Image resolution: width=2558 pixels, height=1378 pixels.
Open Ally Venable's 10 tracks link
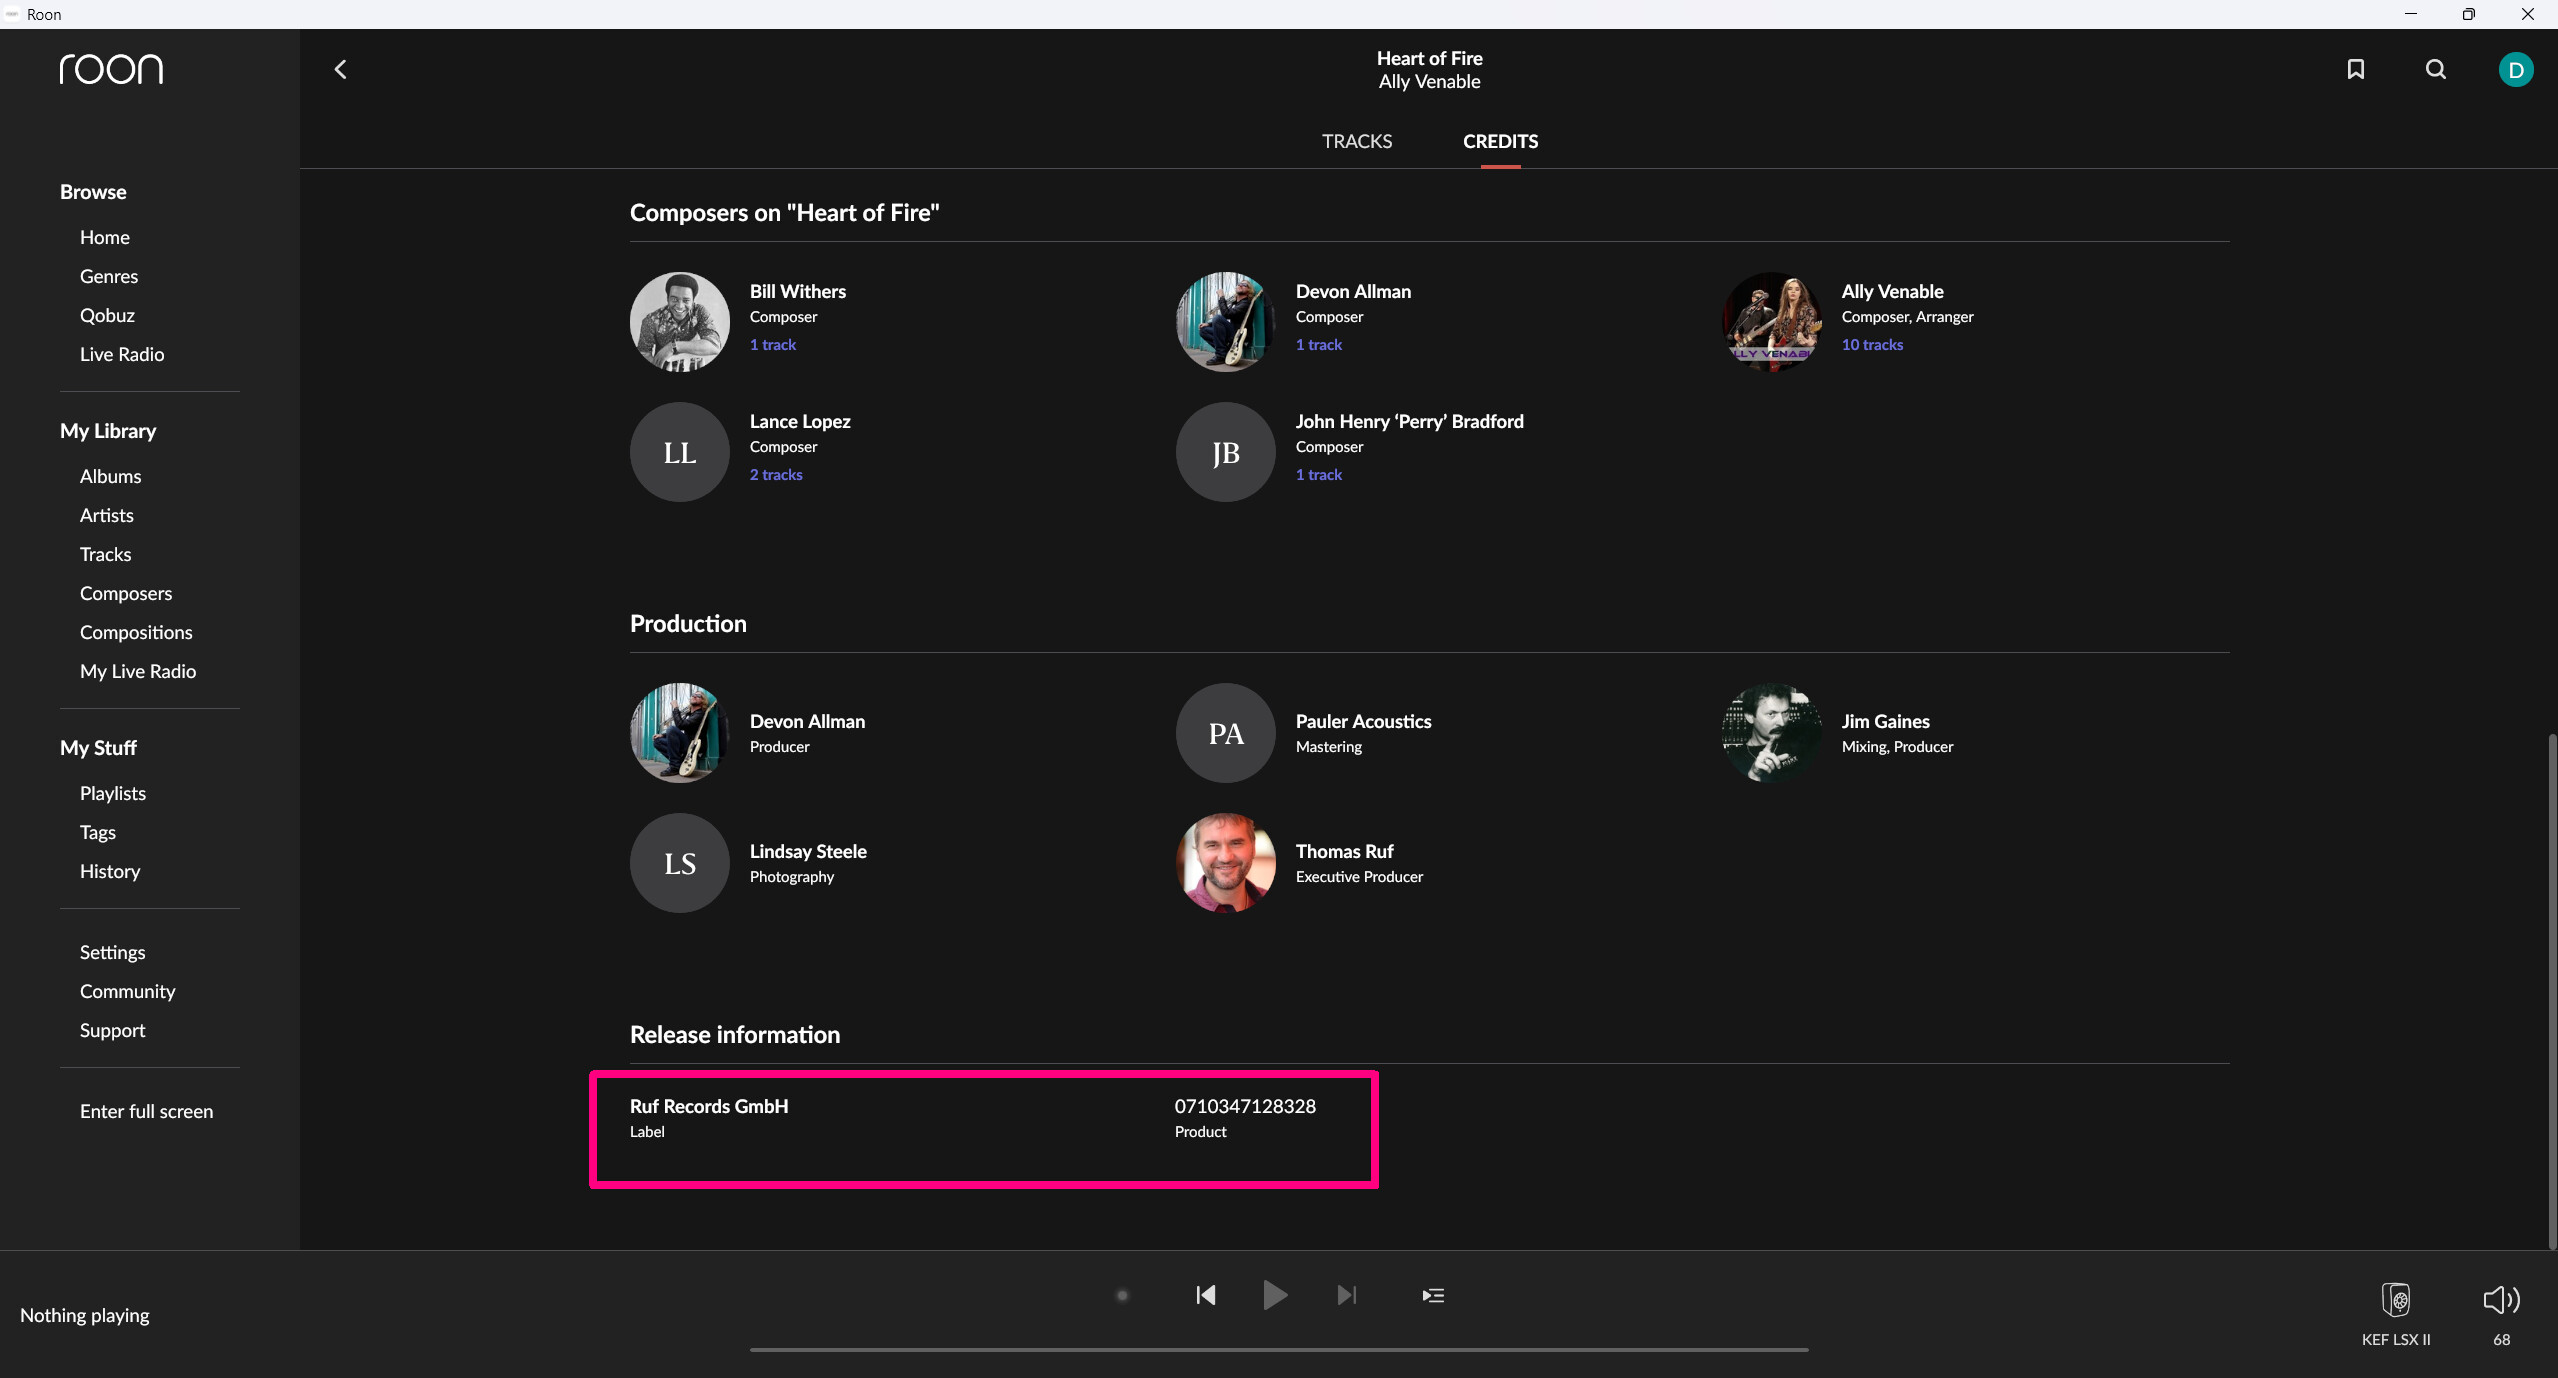(x=1872, y=344)
